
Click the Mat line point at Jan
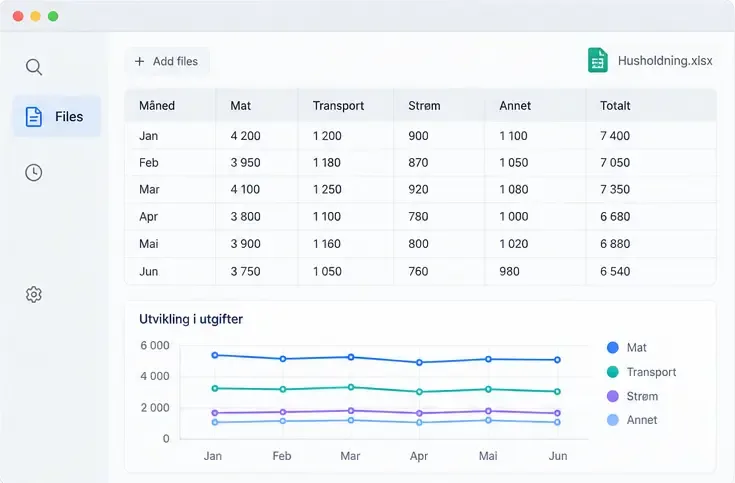pyautogui.click(x=215, y=355)
